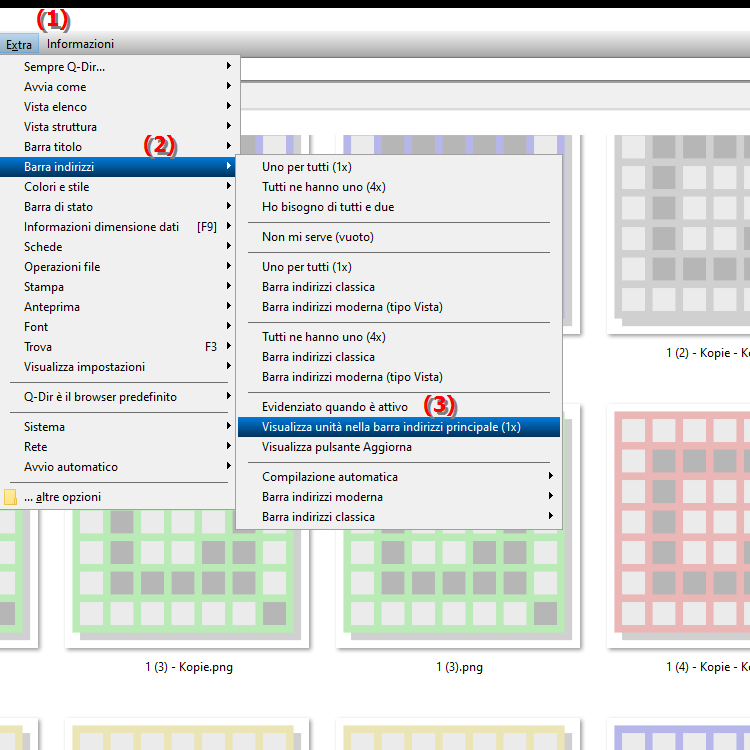750x750 pixels.
Task: Select the red 1 (4) - Kopie thumbnail
Action: [679, 526]
